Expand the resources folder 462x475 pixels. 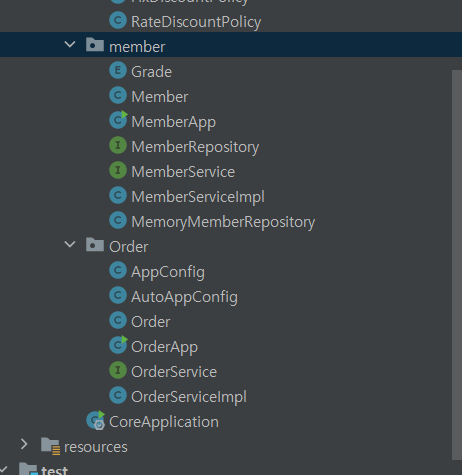click(x=24, y=444)
